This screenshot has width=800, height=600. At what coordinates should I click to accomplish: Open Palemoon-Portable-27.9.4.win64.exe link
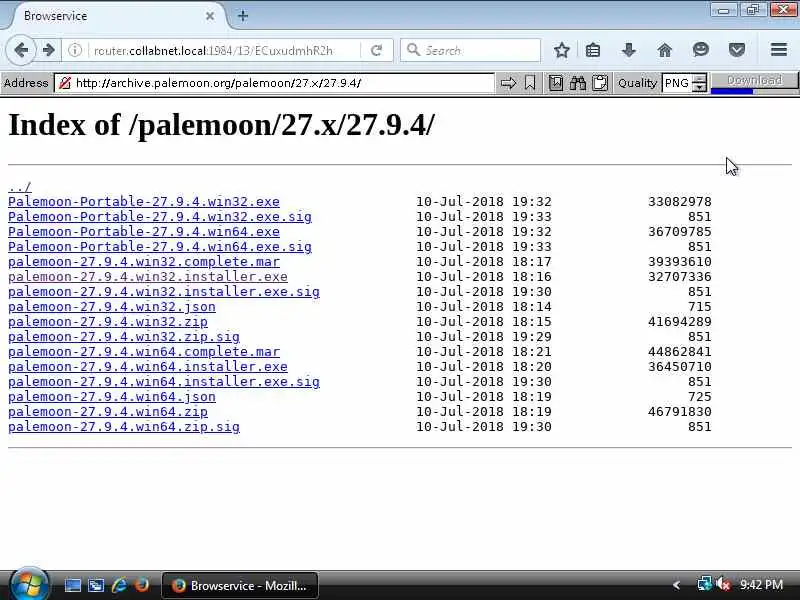(x=144, y=232)
